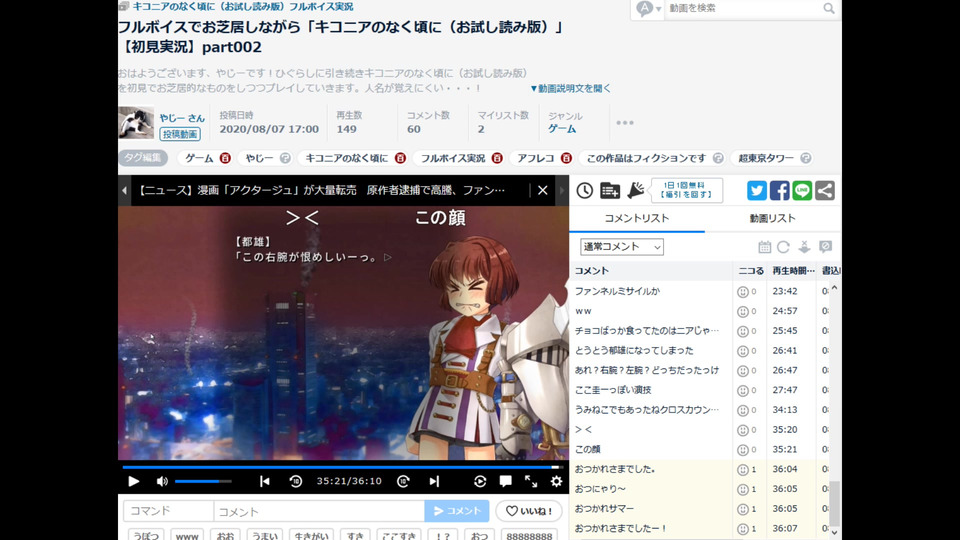Share the video on Facebook

pos(779,190)
